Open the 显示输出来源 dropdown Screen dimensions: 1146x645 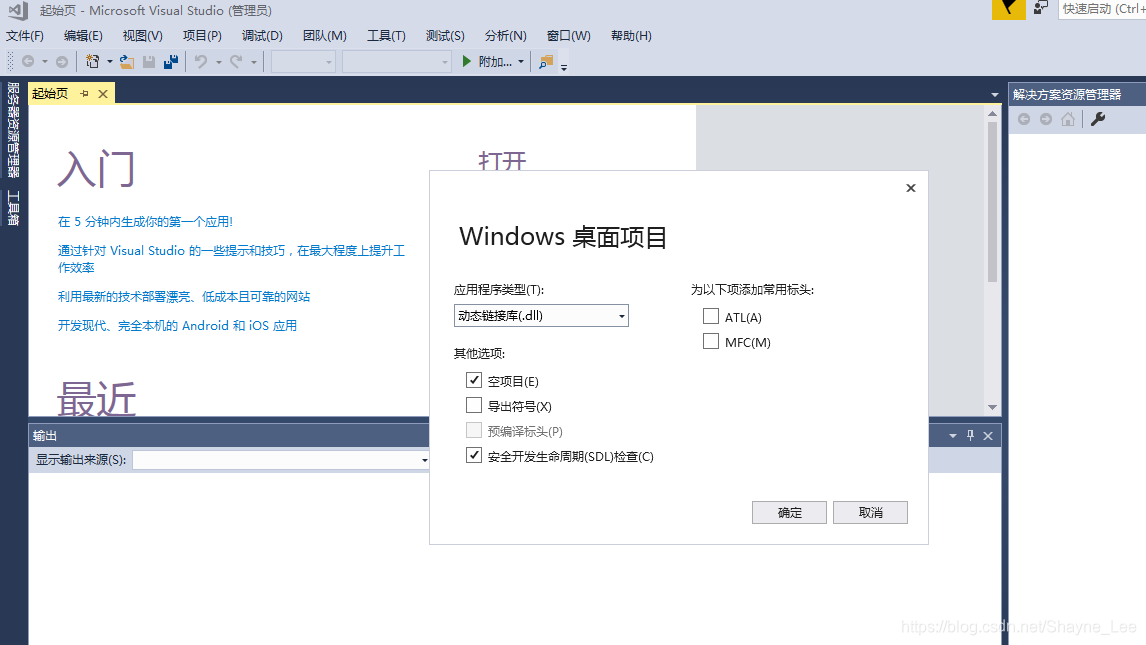pyautogui.click(x=281, y=459)
